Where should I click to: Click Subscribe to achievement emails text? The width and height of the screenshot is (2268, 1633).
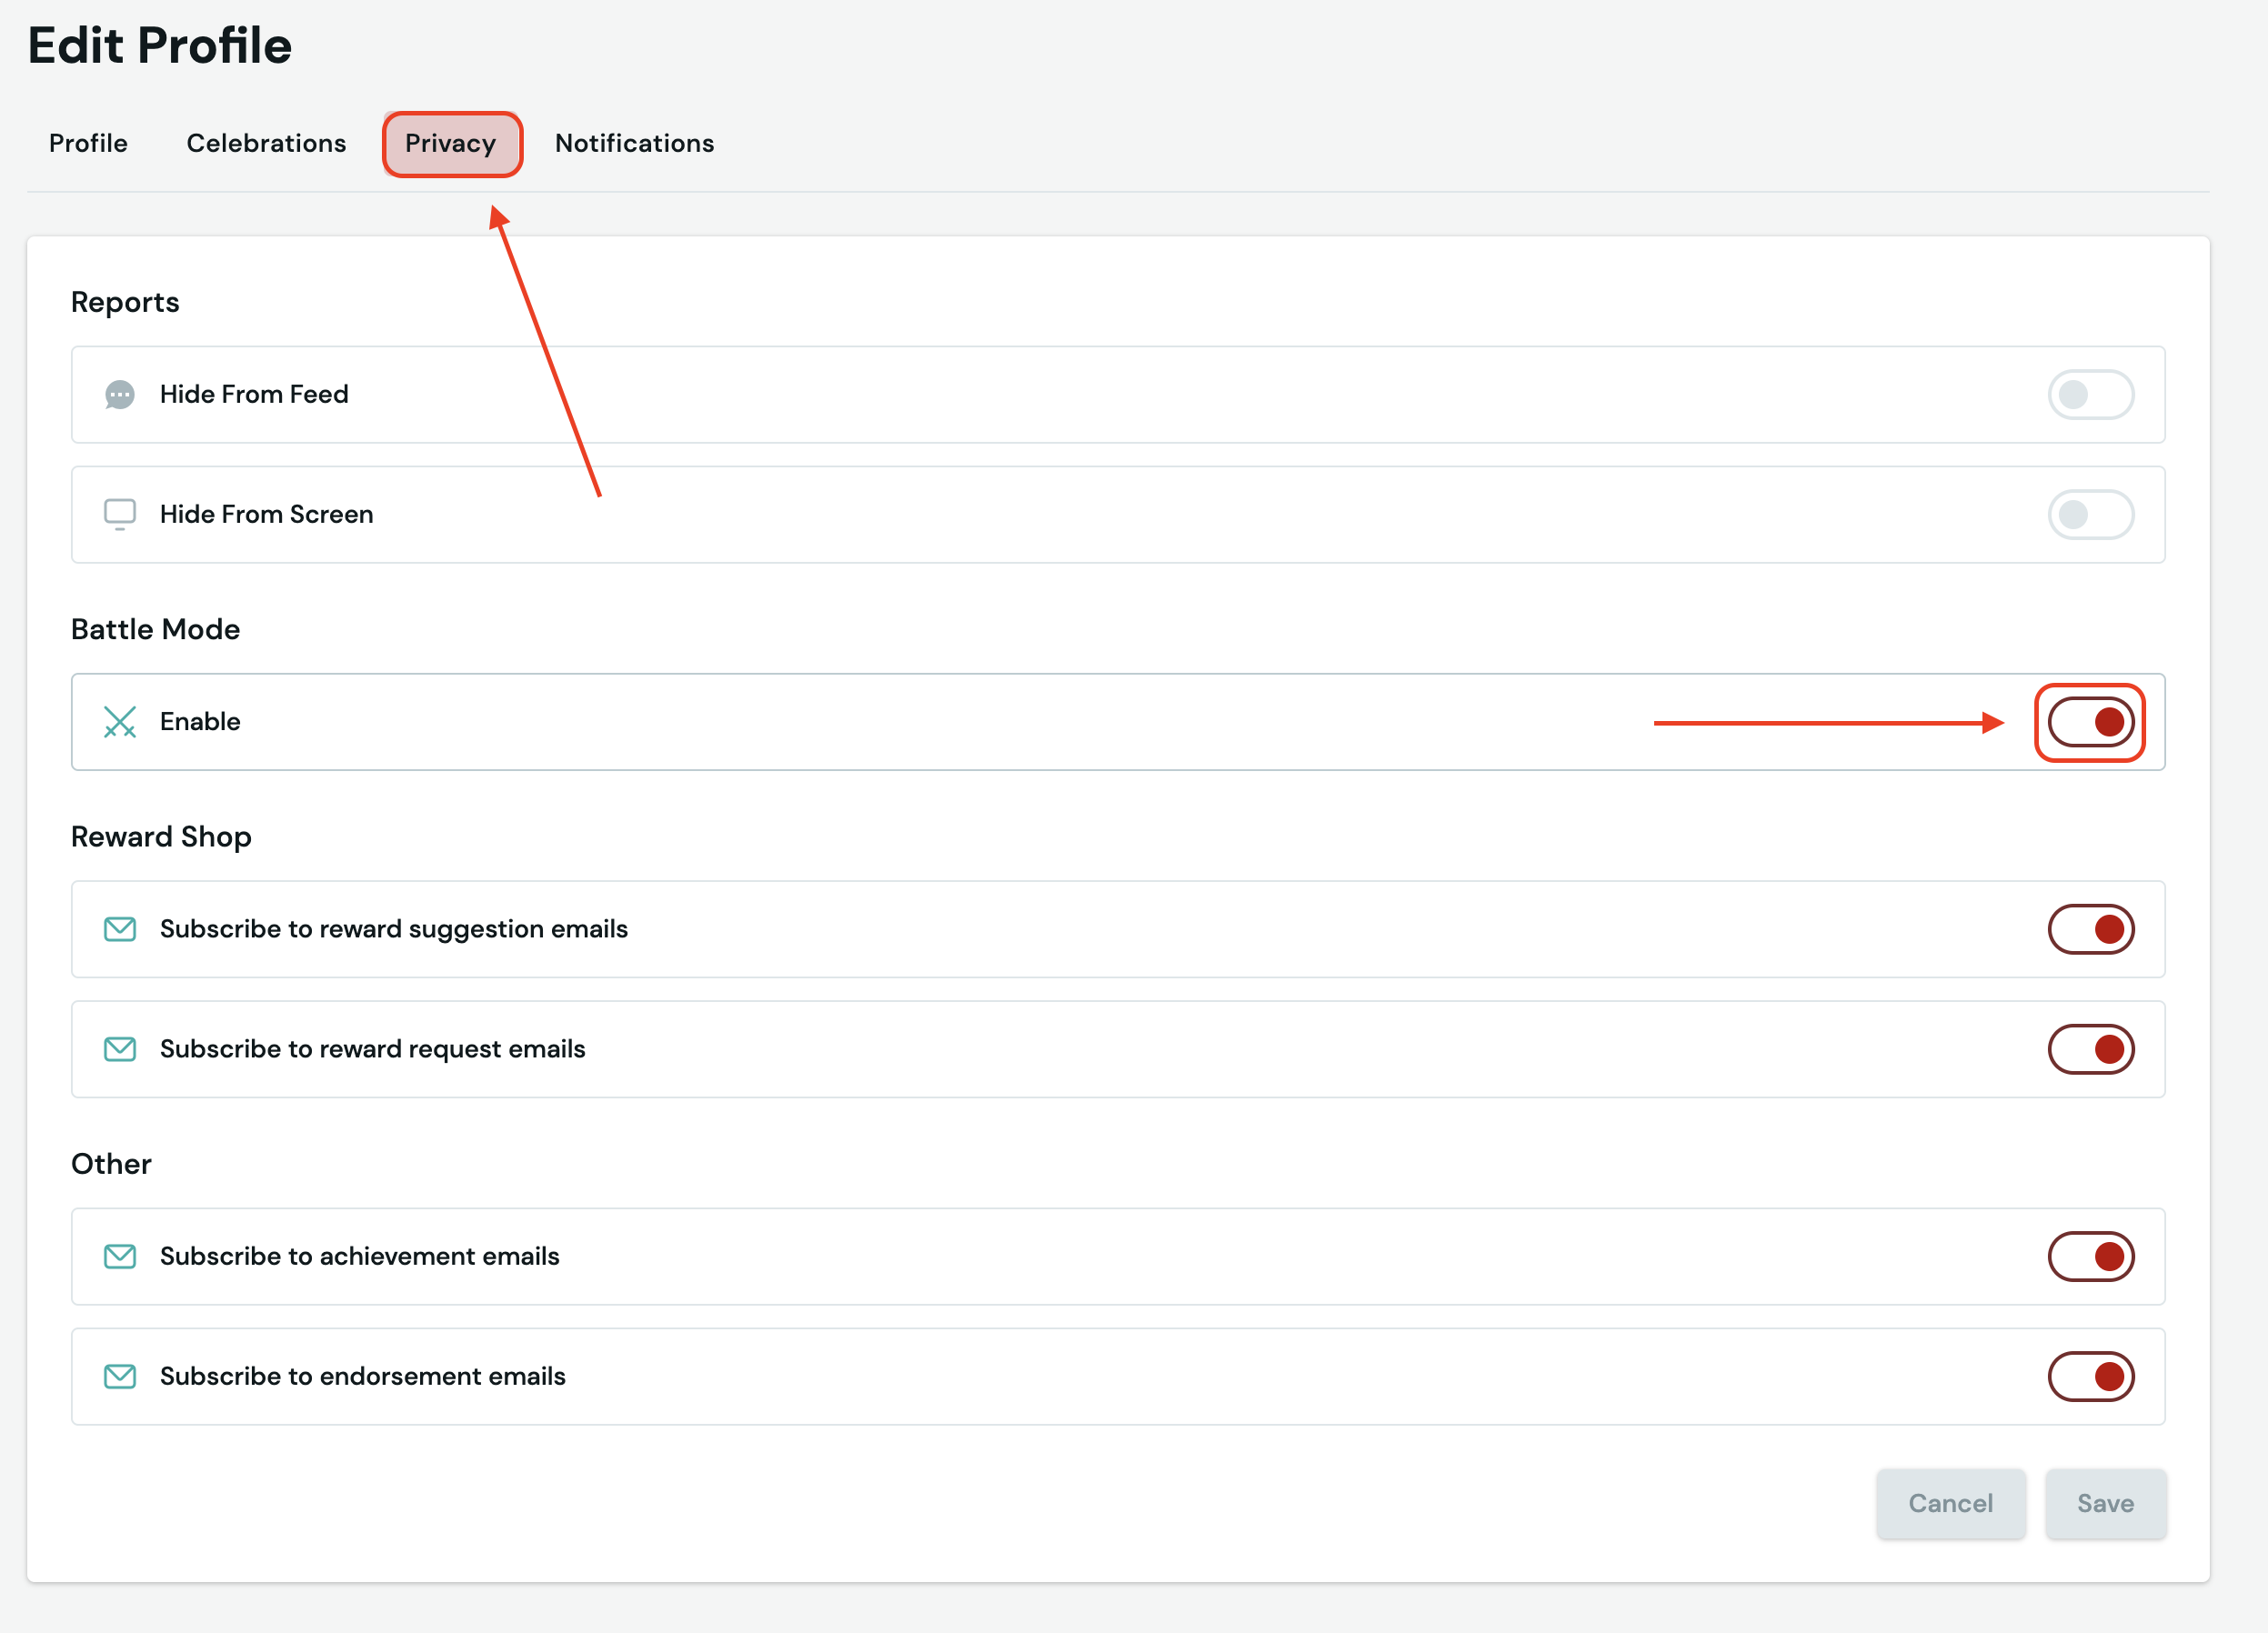[x=359, y=1256]
